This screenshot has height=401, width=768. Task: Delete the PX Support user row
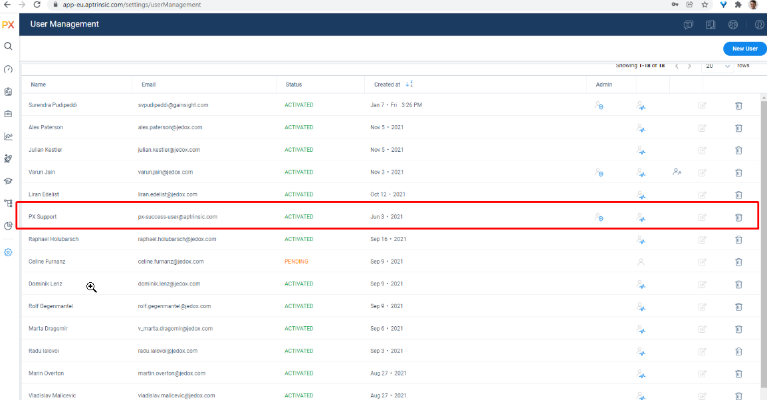tap(739, 216)
